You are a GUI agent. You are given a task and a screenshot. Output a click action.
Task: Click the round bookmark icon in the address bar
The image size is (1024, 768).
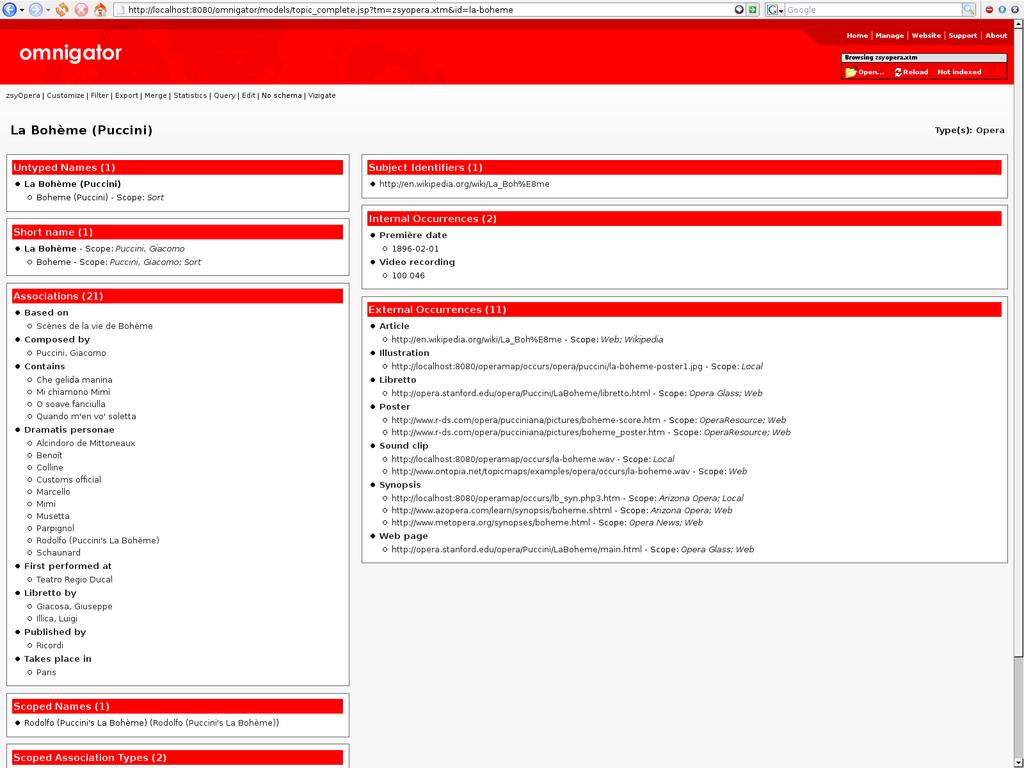[x=739, y=10]
